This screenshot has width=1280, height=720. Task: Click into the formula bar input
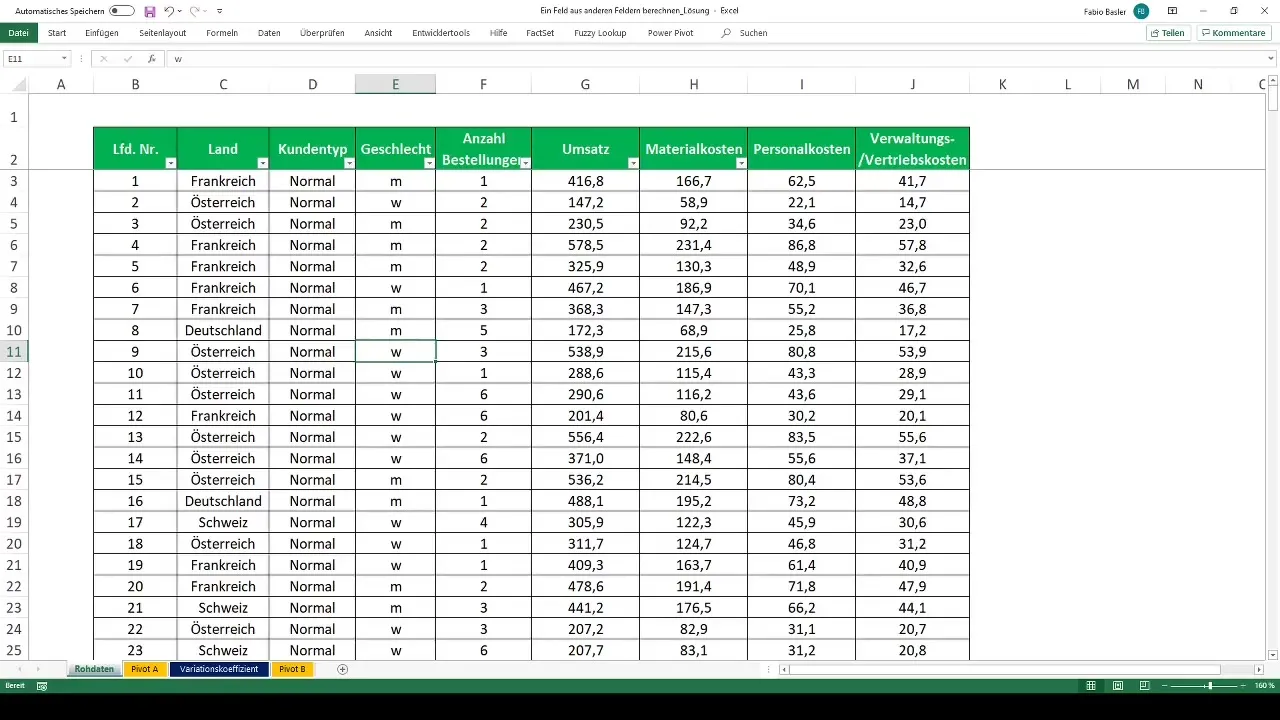pos(715,59)
